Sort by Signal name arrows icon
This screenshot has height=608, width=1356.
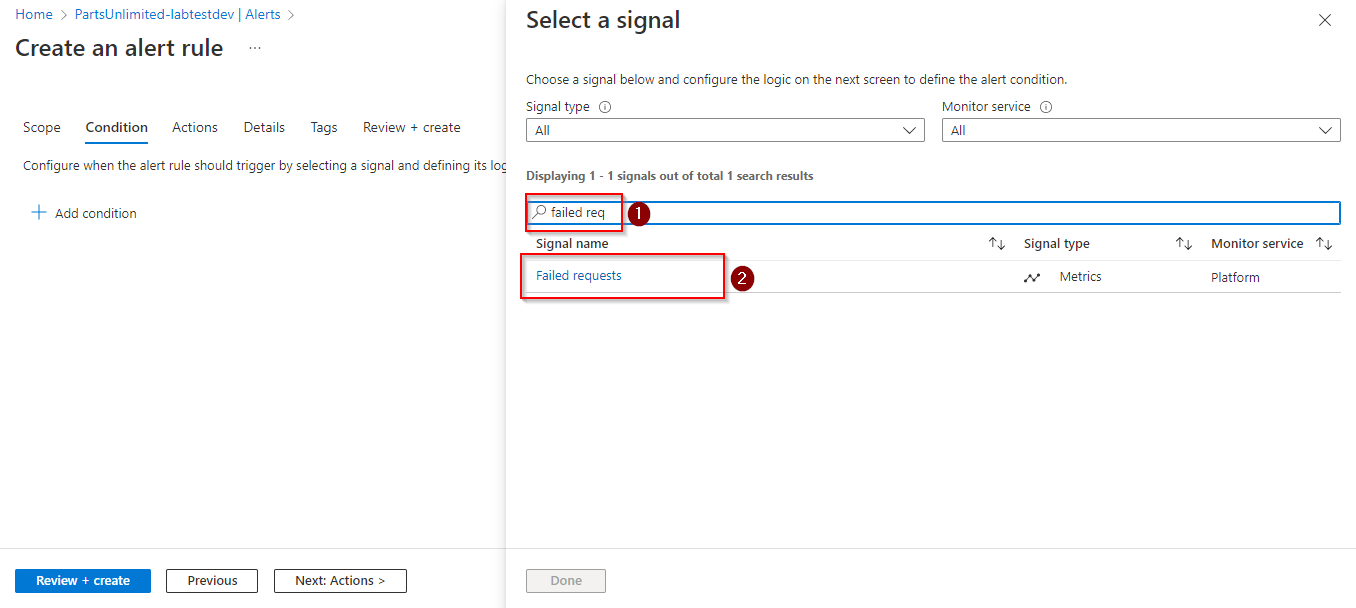(997, 244)
